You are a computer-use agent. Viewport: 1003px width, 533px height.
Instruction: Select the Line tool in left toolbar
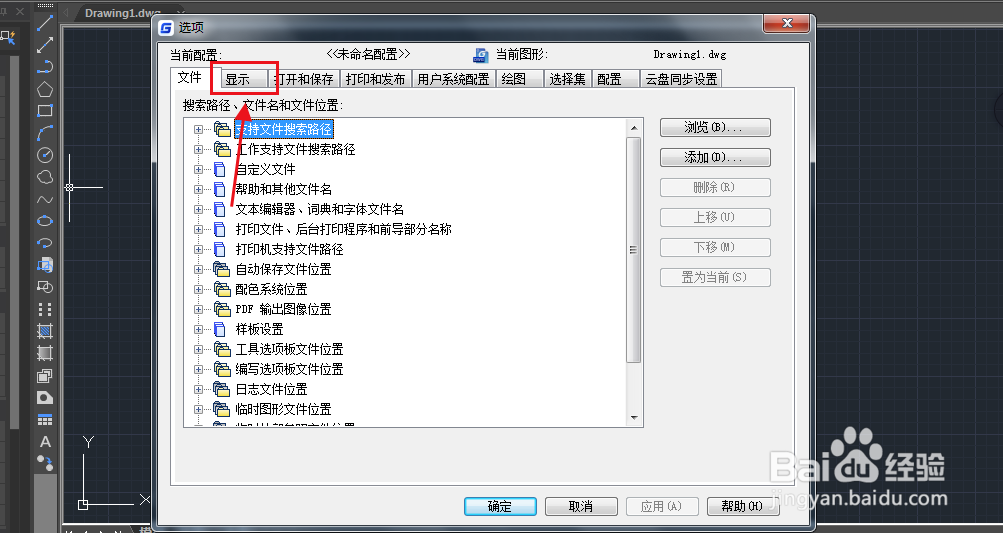[x=45, y=23]
